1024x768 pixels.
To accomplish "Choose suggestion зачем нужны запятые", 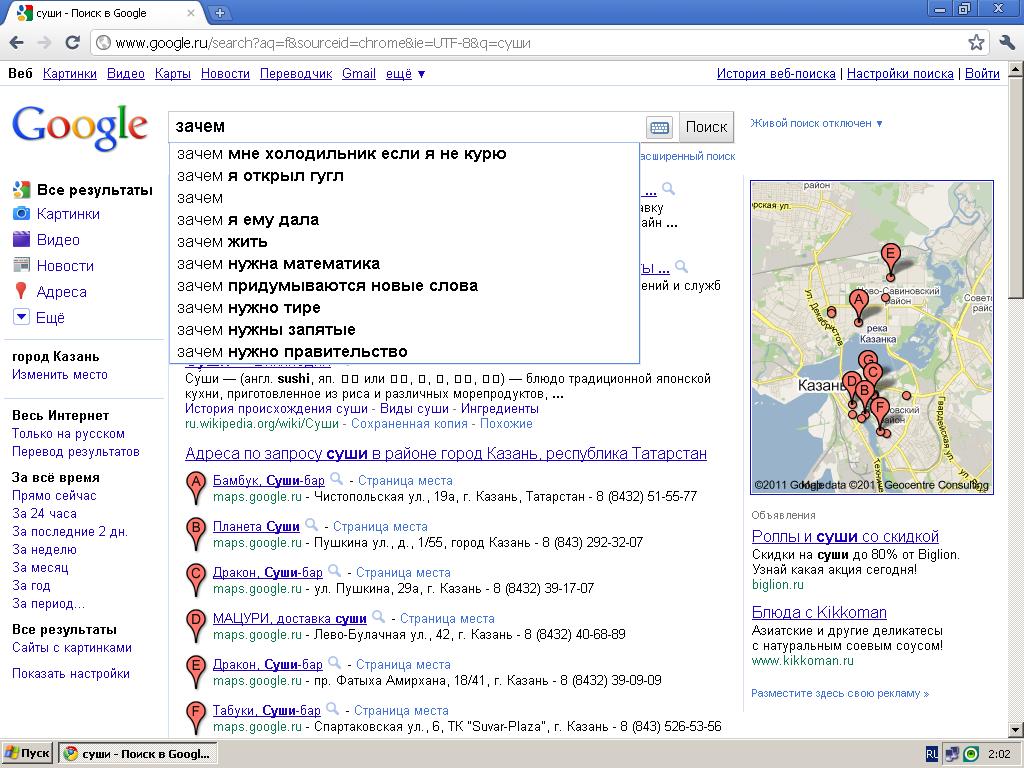I will (x=266, y=330).
